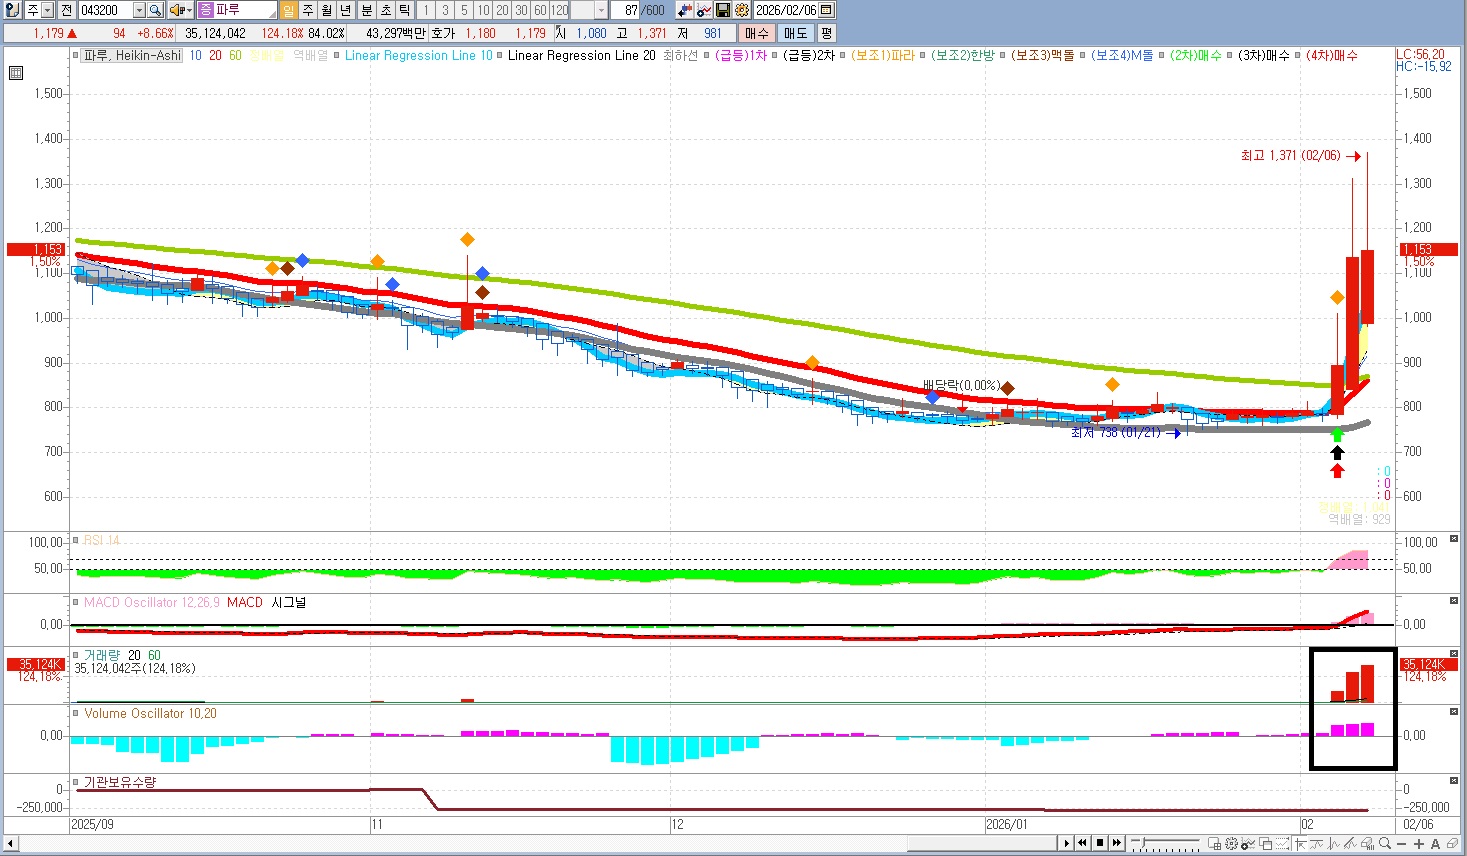The image size is (1467, 856).
Task: Click the Volume Oscillator 10,20 label
Action: coord(150,713)
